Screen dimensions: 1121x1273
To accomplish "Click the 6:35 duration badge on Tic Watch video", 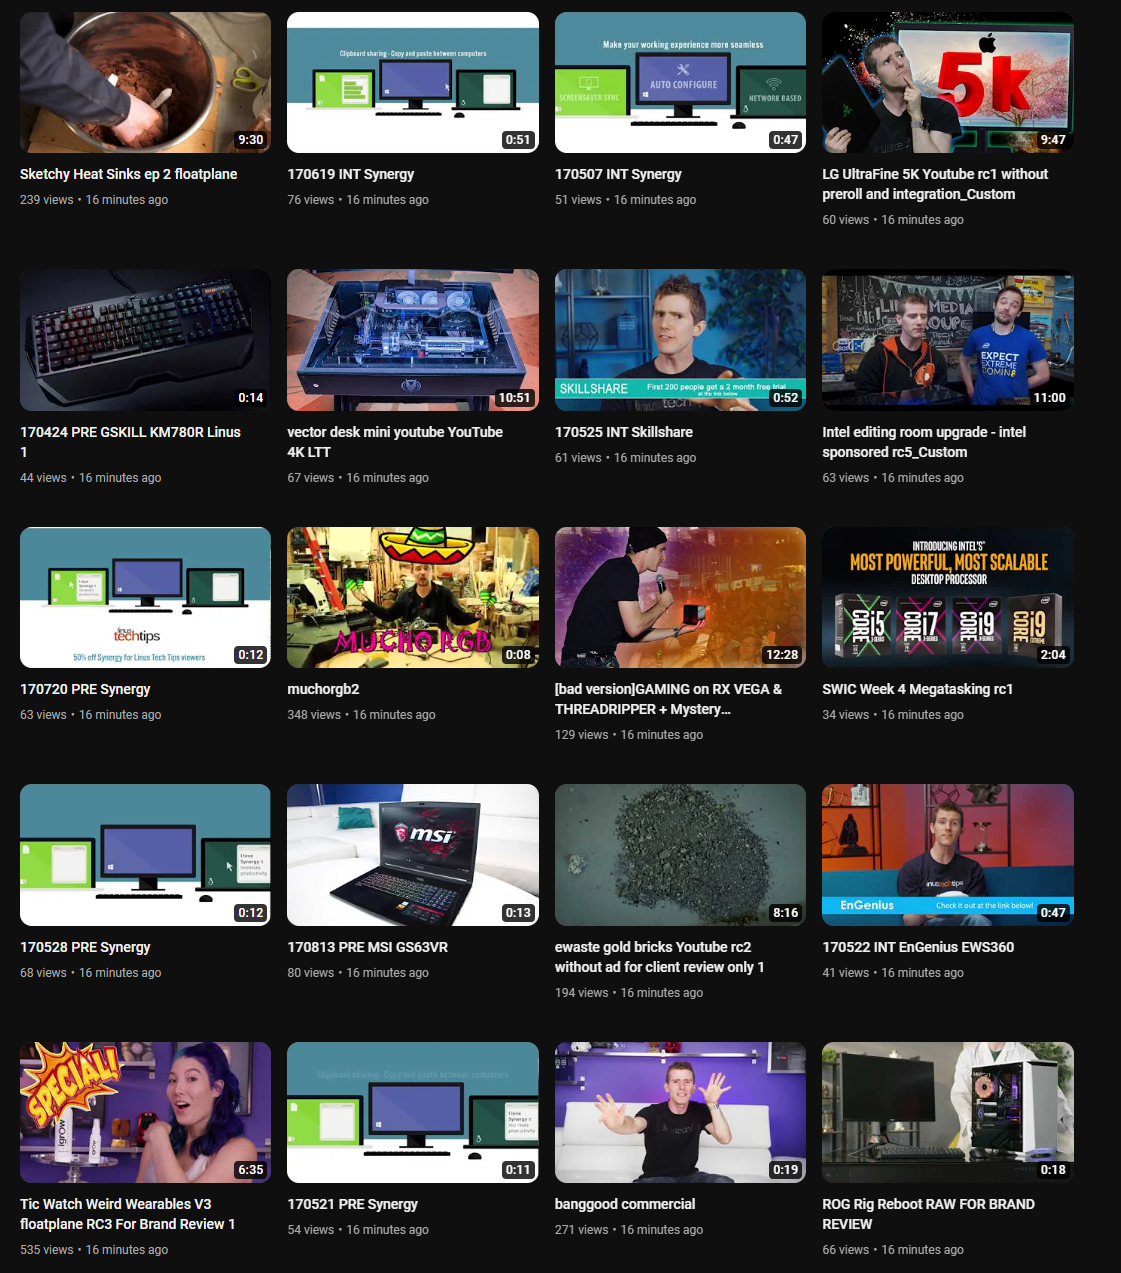I will coord(250,1170).
